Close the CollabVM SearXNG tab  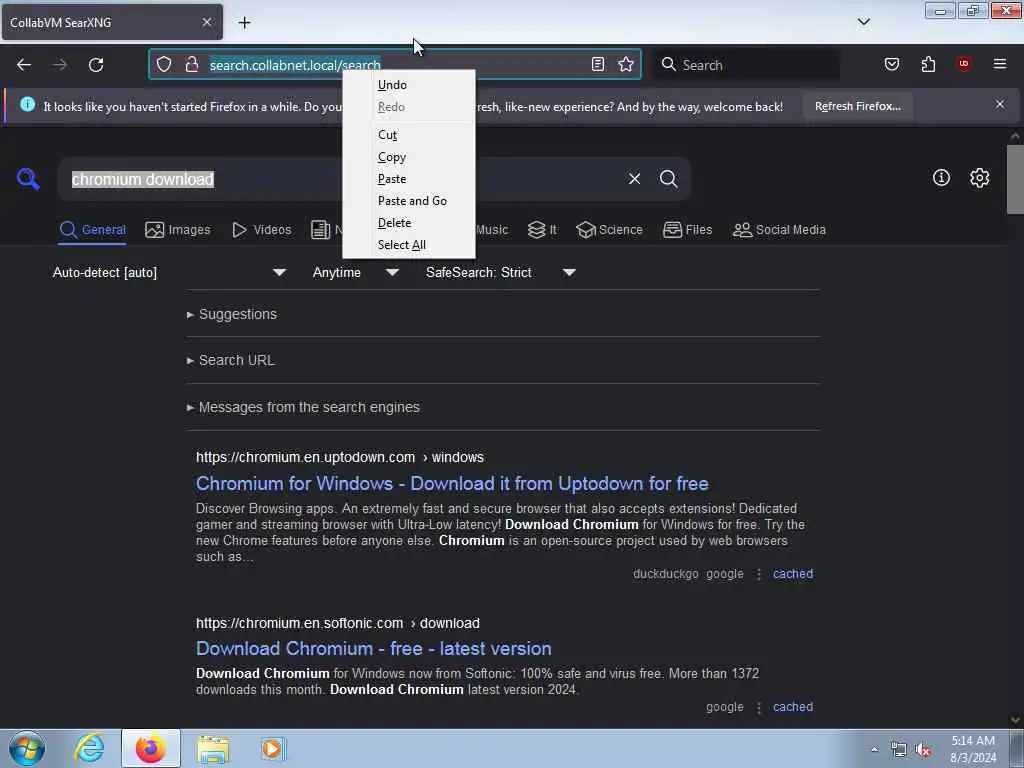point(206,22)
